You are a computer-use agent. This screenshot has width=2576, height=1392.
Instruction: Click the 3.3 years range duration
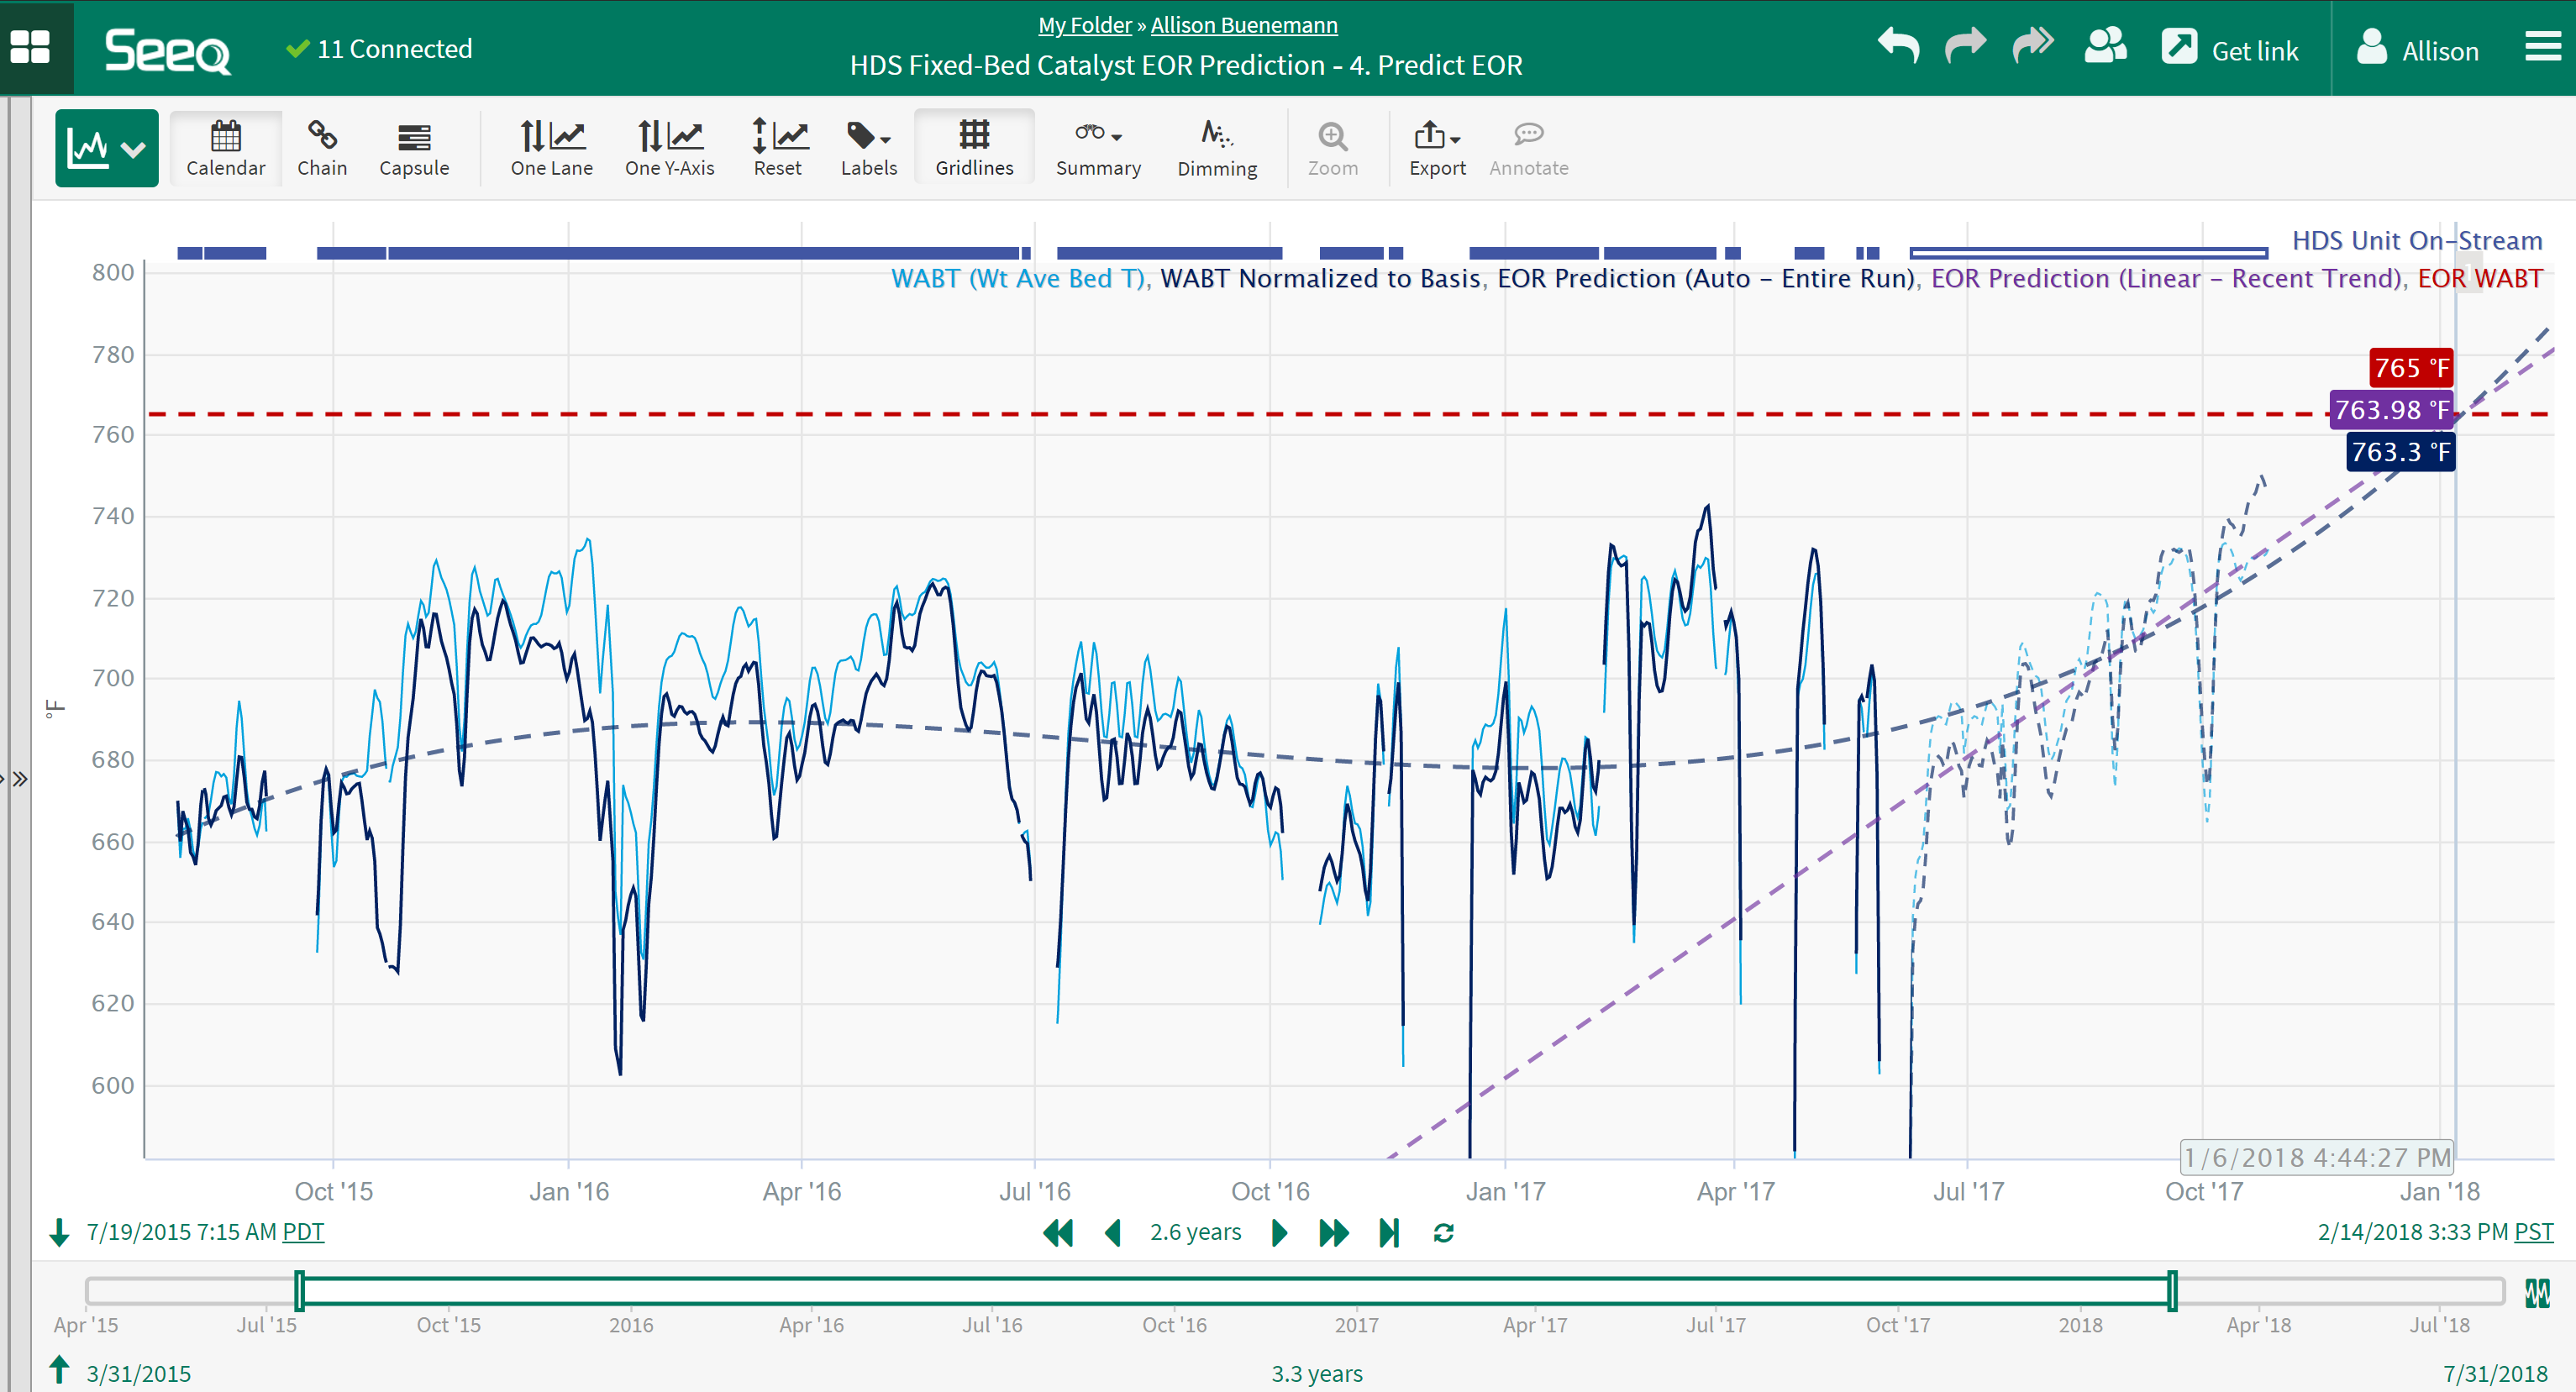point(1316,1374)
